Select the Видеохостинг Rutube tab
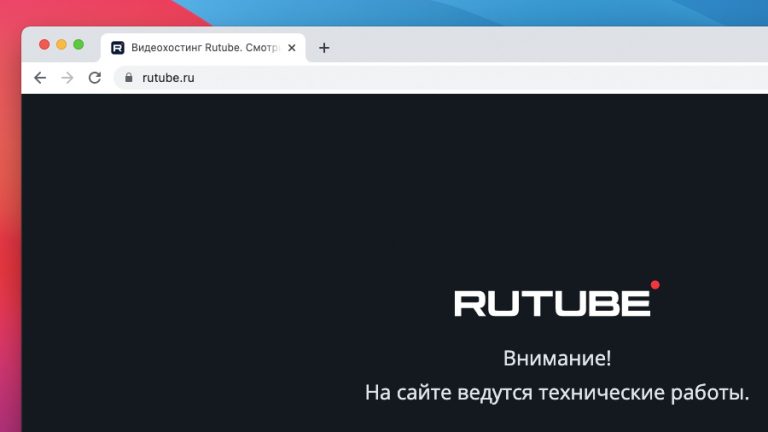Viewport: 768px width, 432px height. pos(203,48)
